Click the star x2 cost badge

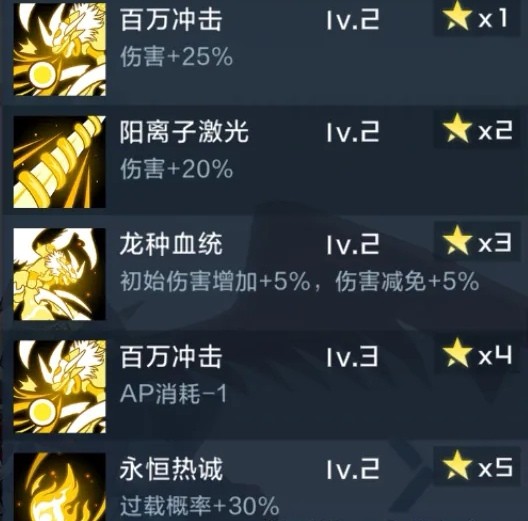[x=476, y=130]
